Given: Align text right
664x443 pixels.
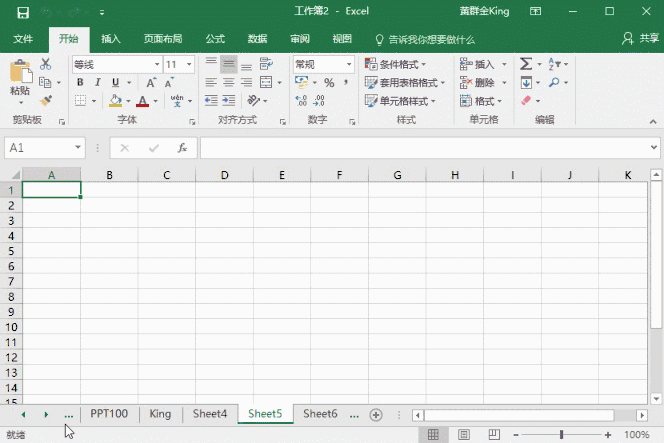Looking at the screenshot, I should tap(246, 83).
